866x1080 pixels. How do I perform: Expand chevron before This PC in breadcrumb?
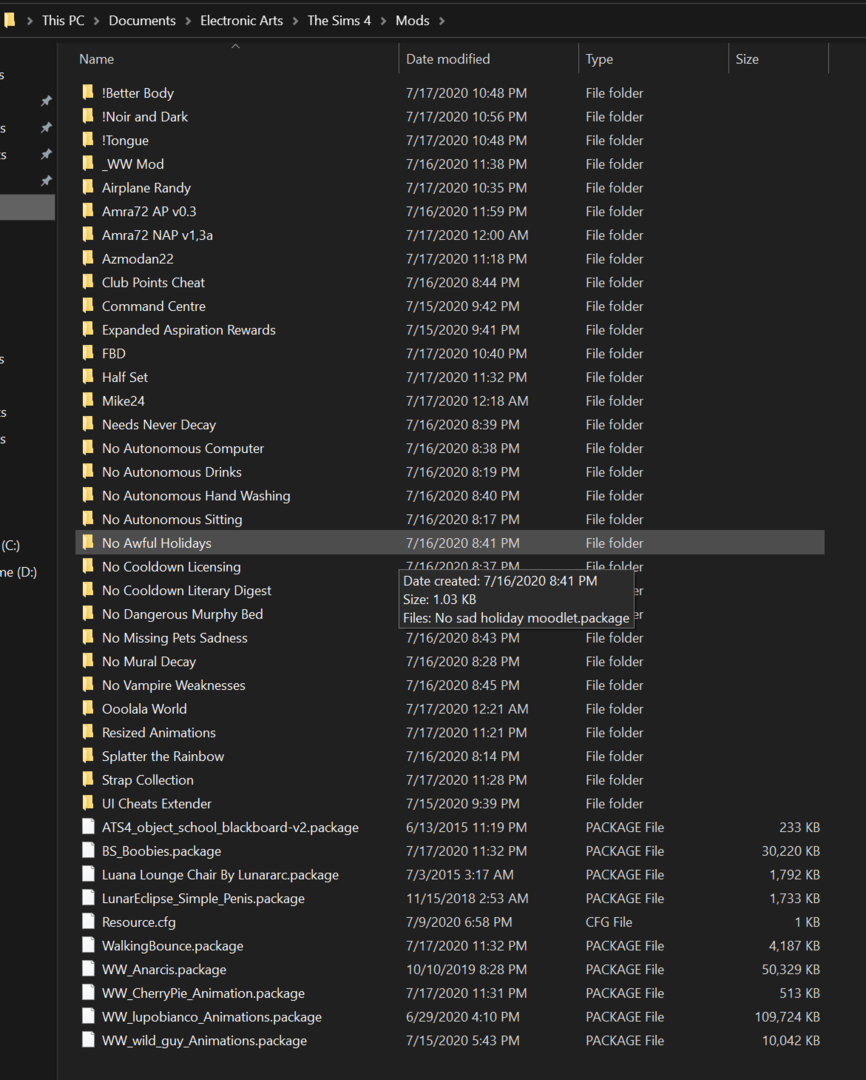coord(29,21)
